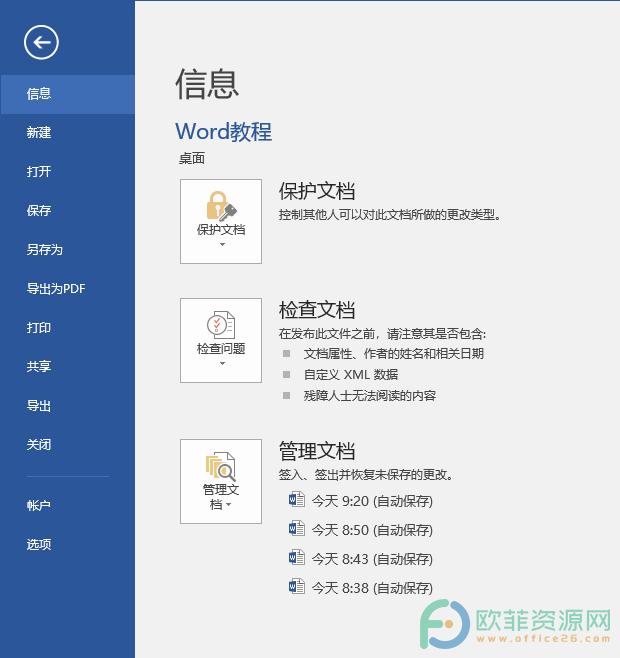Expand the 检查问题 dropdown arrow
The image size is (620, 658).
click(x=222, y=363)
